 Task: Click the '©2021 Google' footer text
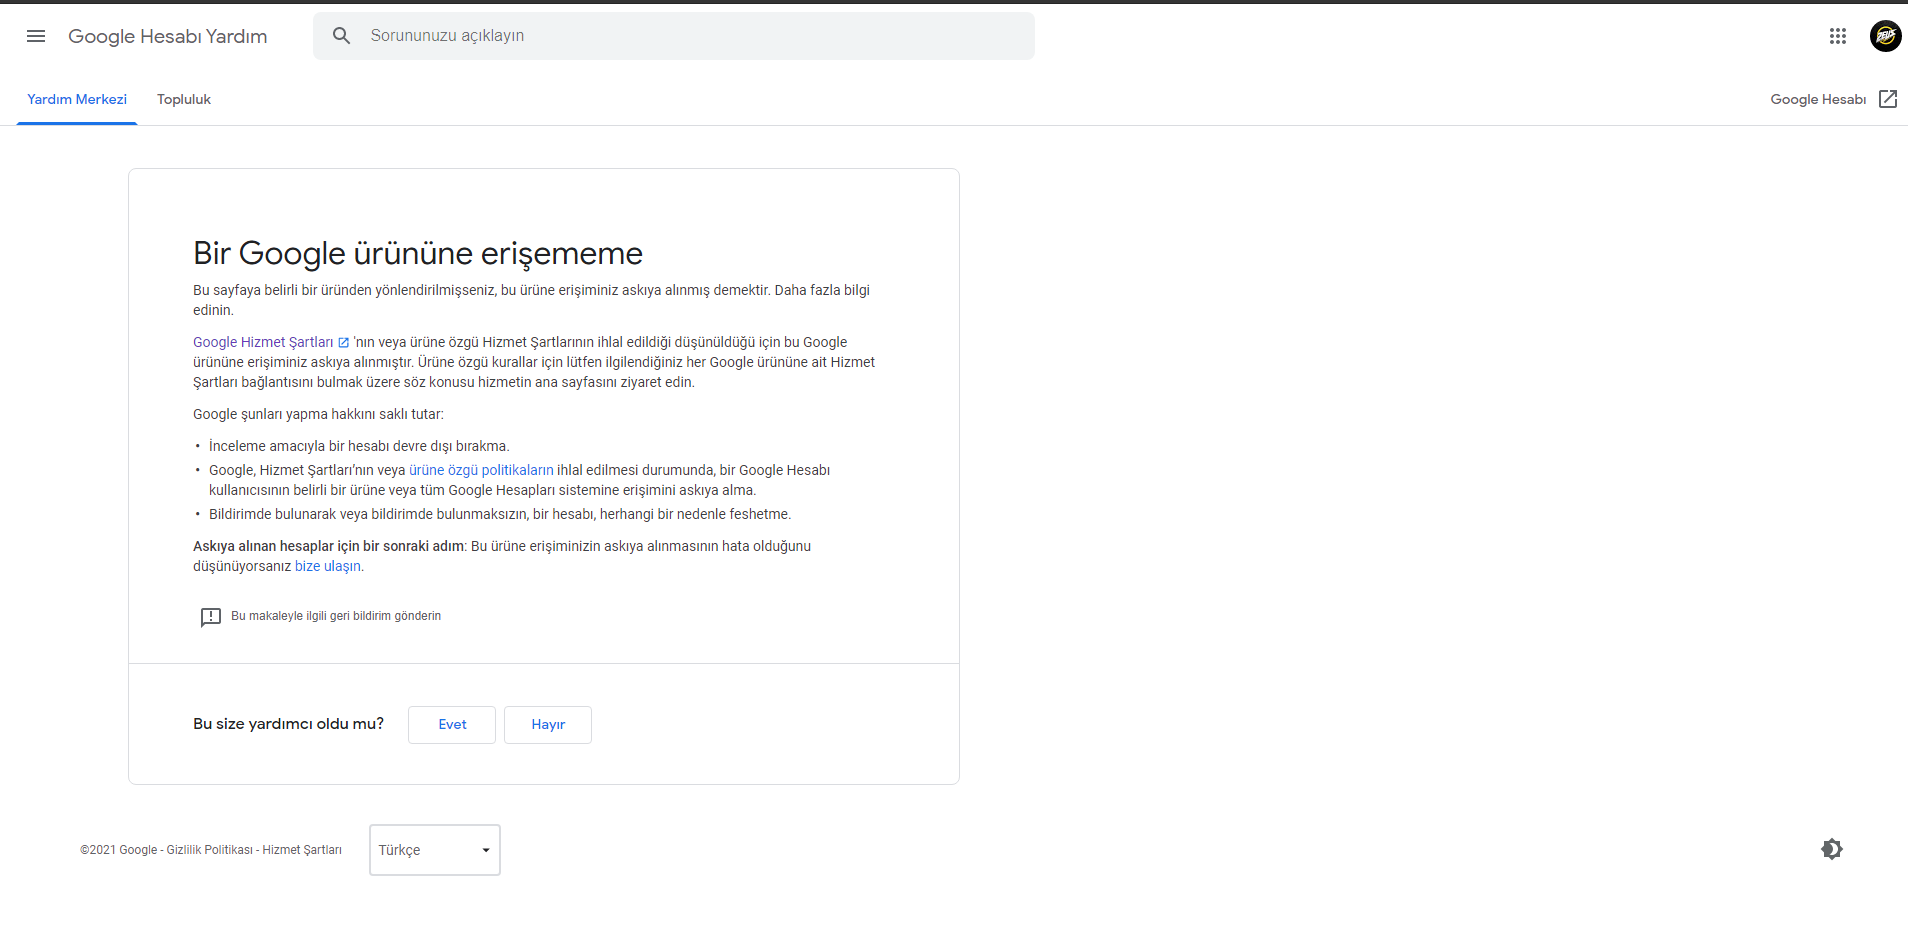tap(118, 850)
